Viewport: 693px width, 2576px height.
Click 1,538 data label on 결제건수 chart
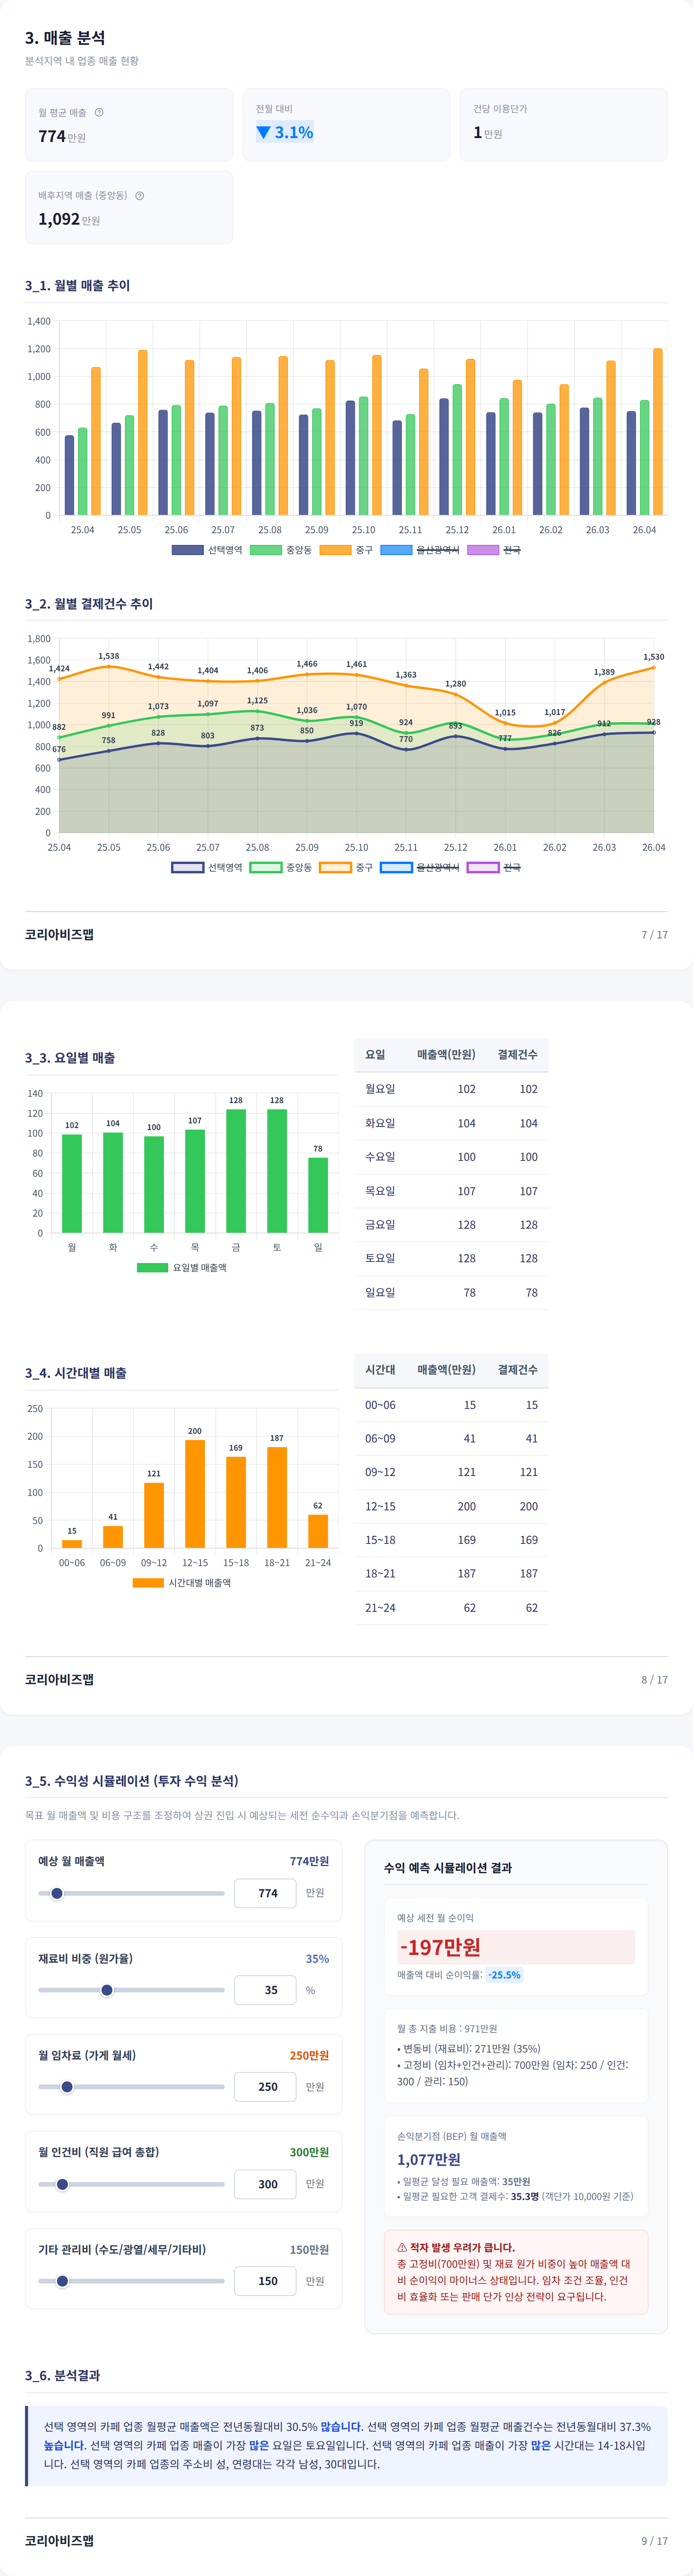tap(108, 656)
